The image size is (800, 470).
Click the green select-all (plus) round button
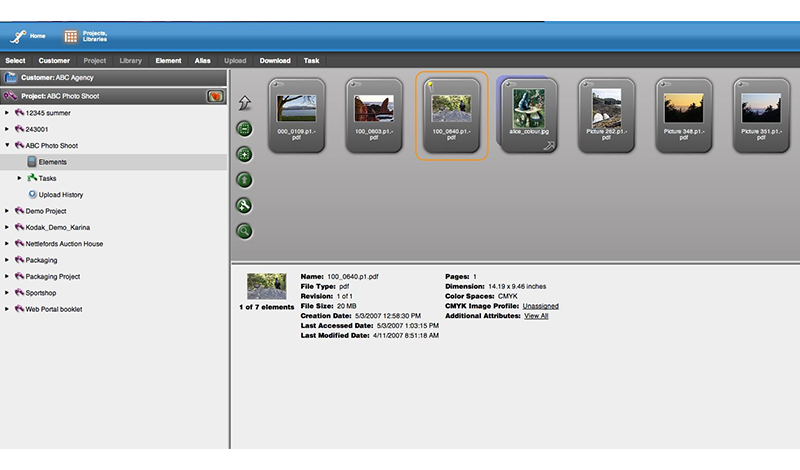click(x=244, y=154)
